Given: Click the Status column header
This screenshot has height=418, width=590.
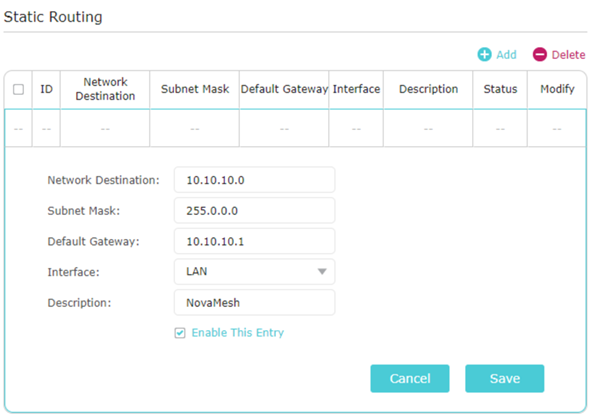Looking at the screenshot, I should tap(500, 89).
